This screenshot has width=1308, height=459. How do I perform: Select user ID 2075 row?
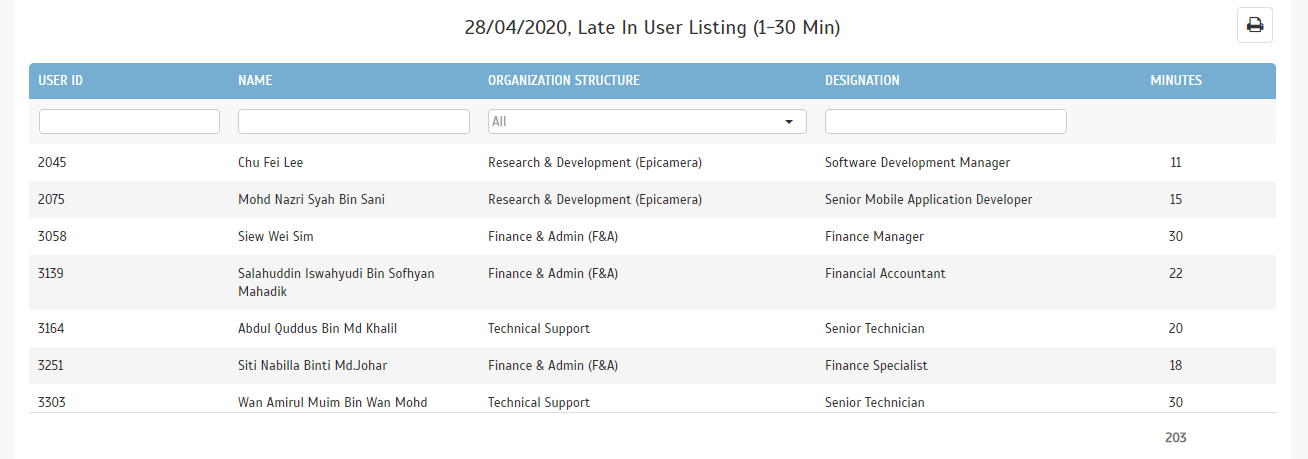click(x=652, y=199)
